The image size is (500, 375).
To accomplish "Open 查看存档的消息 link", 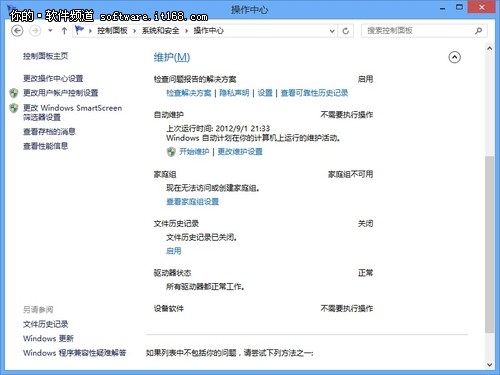I will [49, 132].
